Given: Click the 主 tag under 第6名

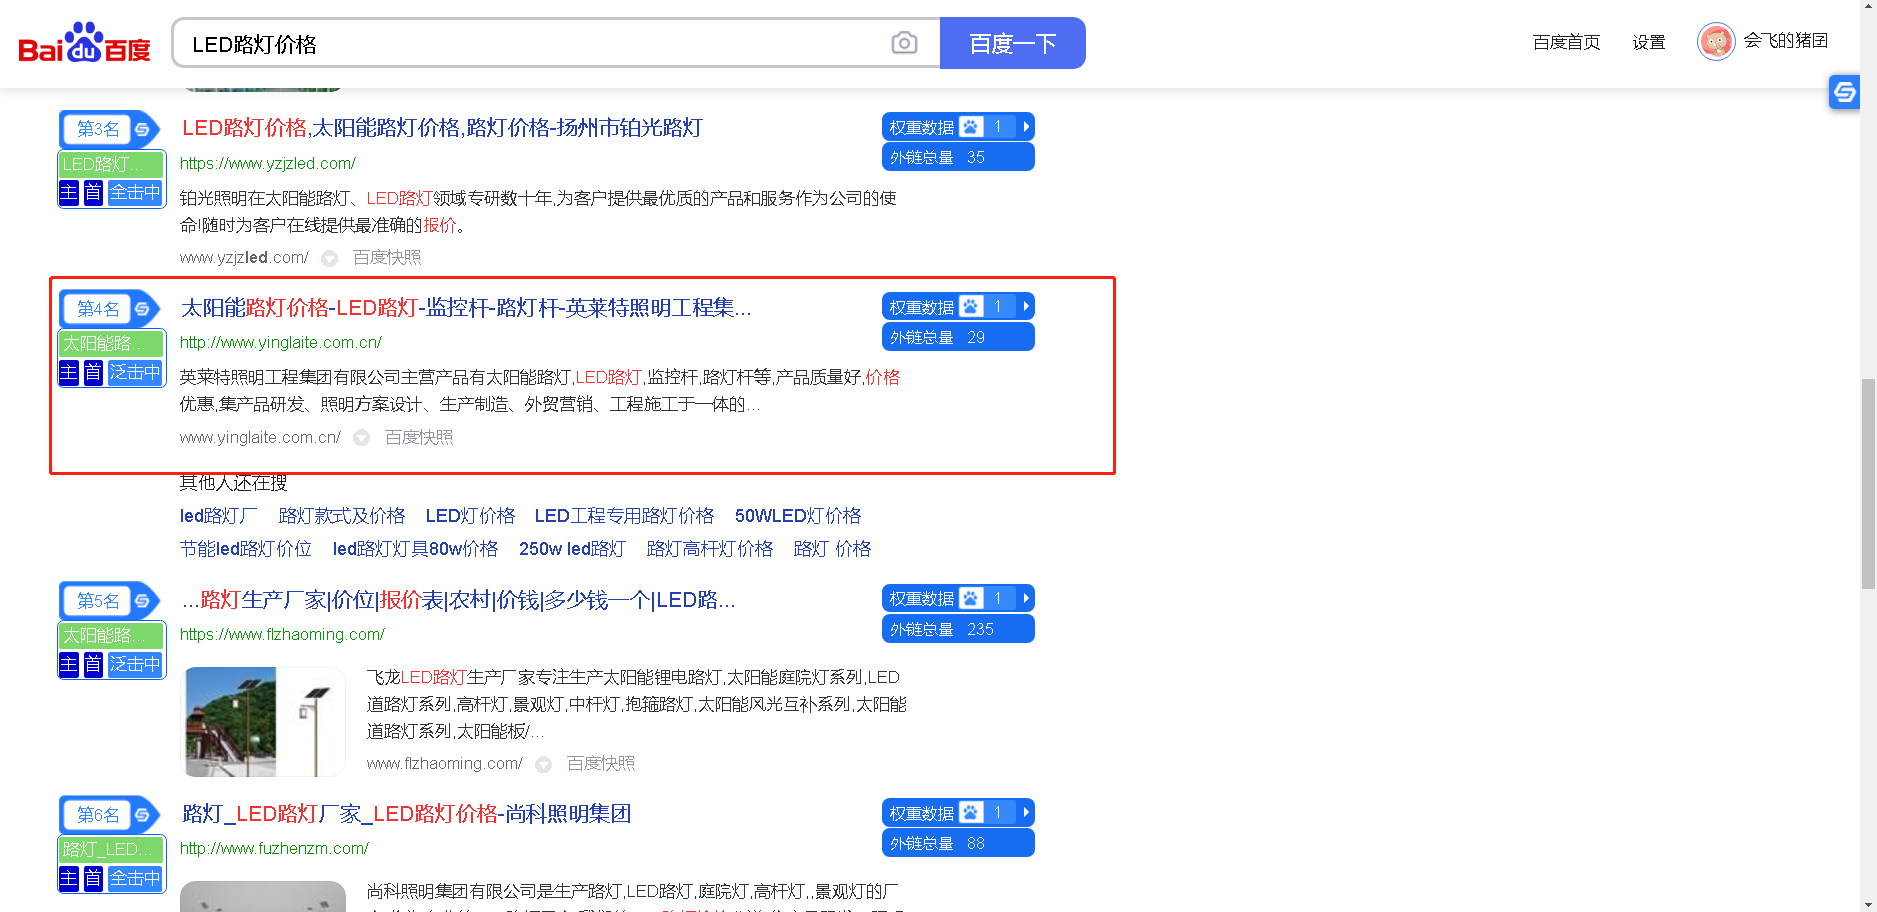Looking at the screenshot, I should [x=69, y=879].
